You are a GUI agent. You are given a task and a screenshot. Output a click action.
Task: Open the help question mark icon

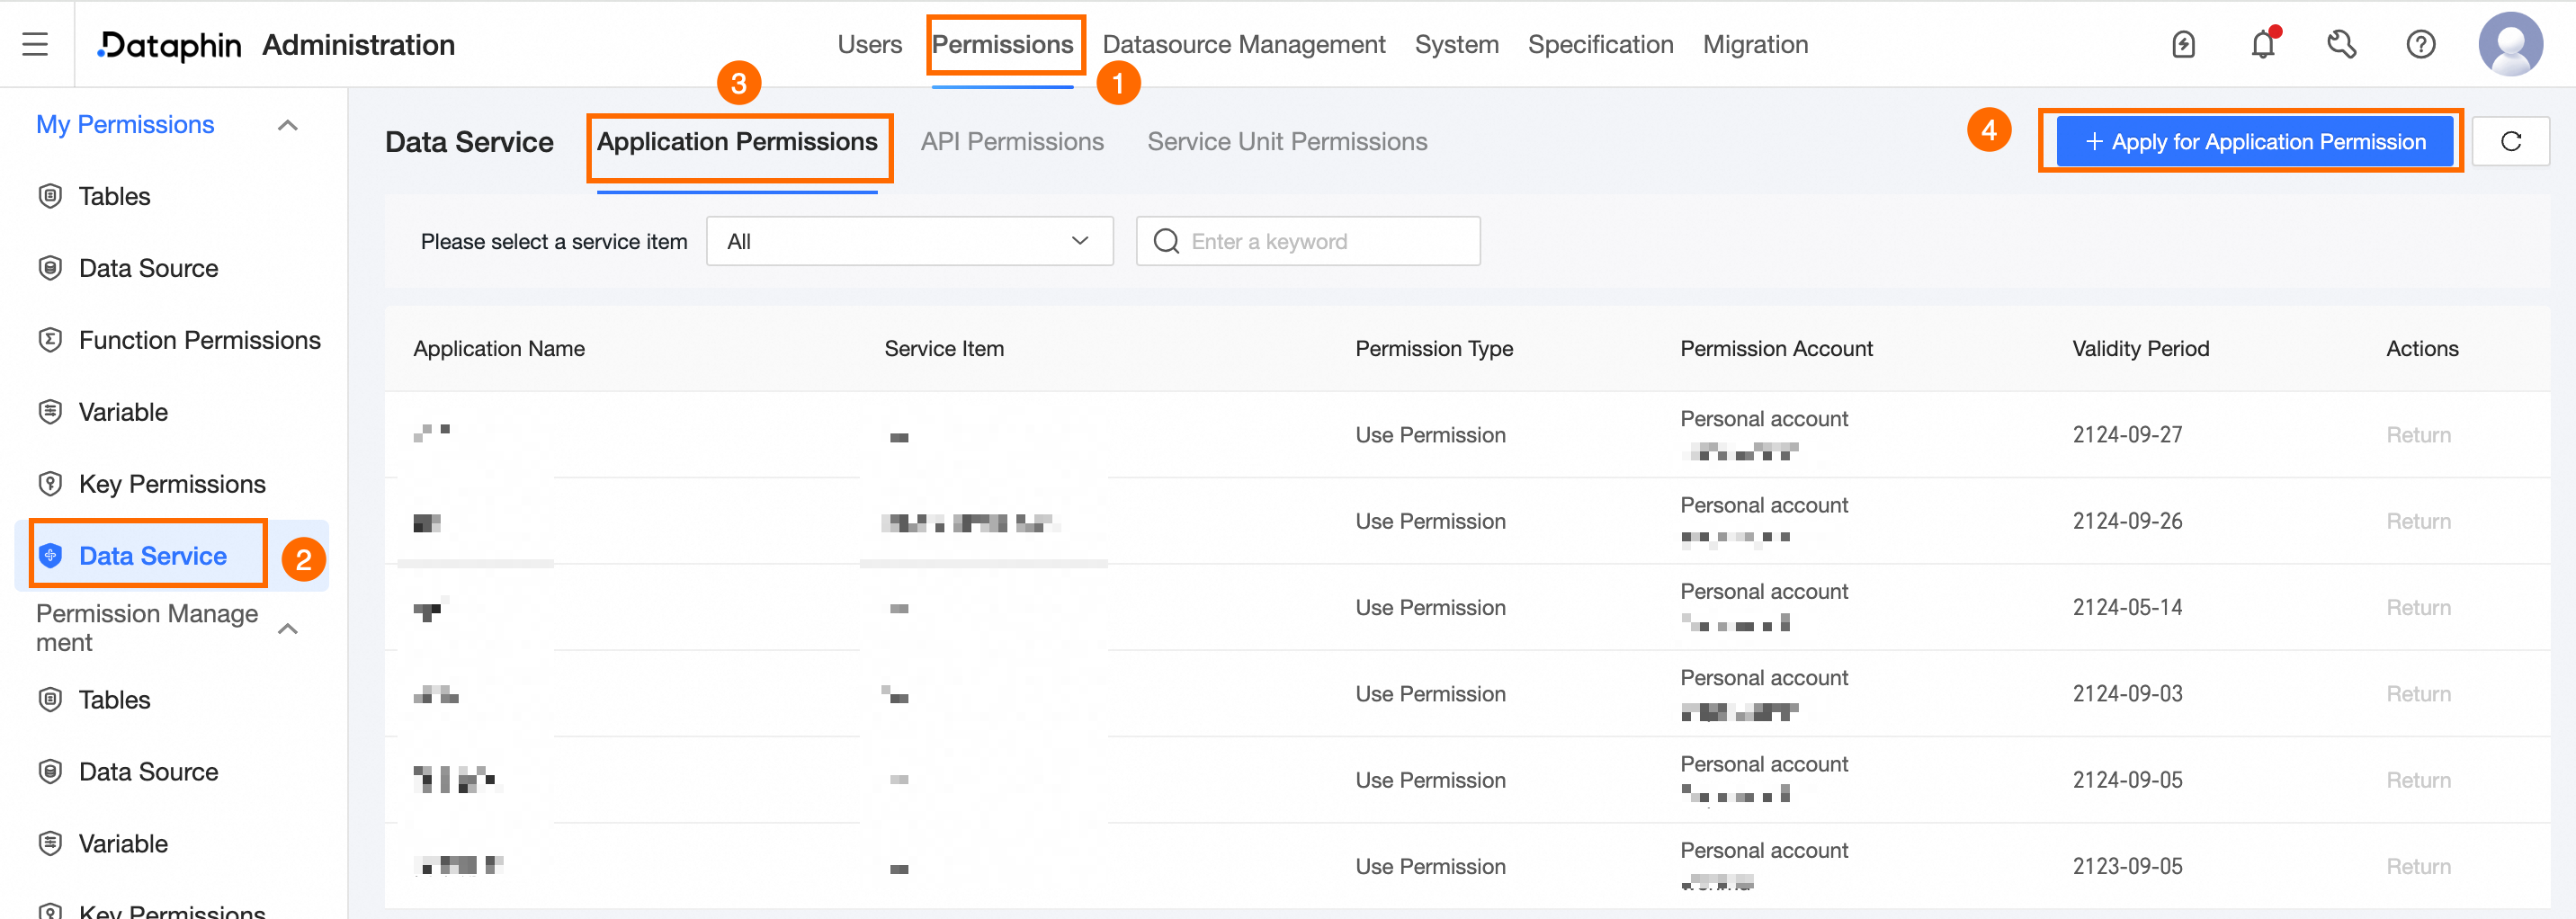tap(2420, 44)
